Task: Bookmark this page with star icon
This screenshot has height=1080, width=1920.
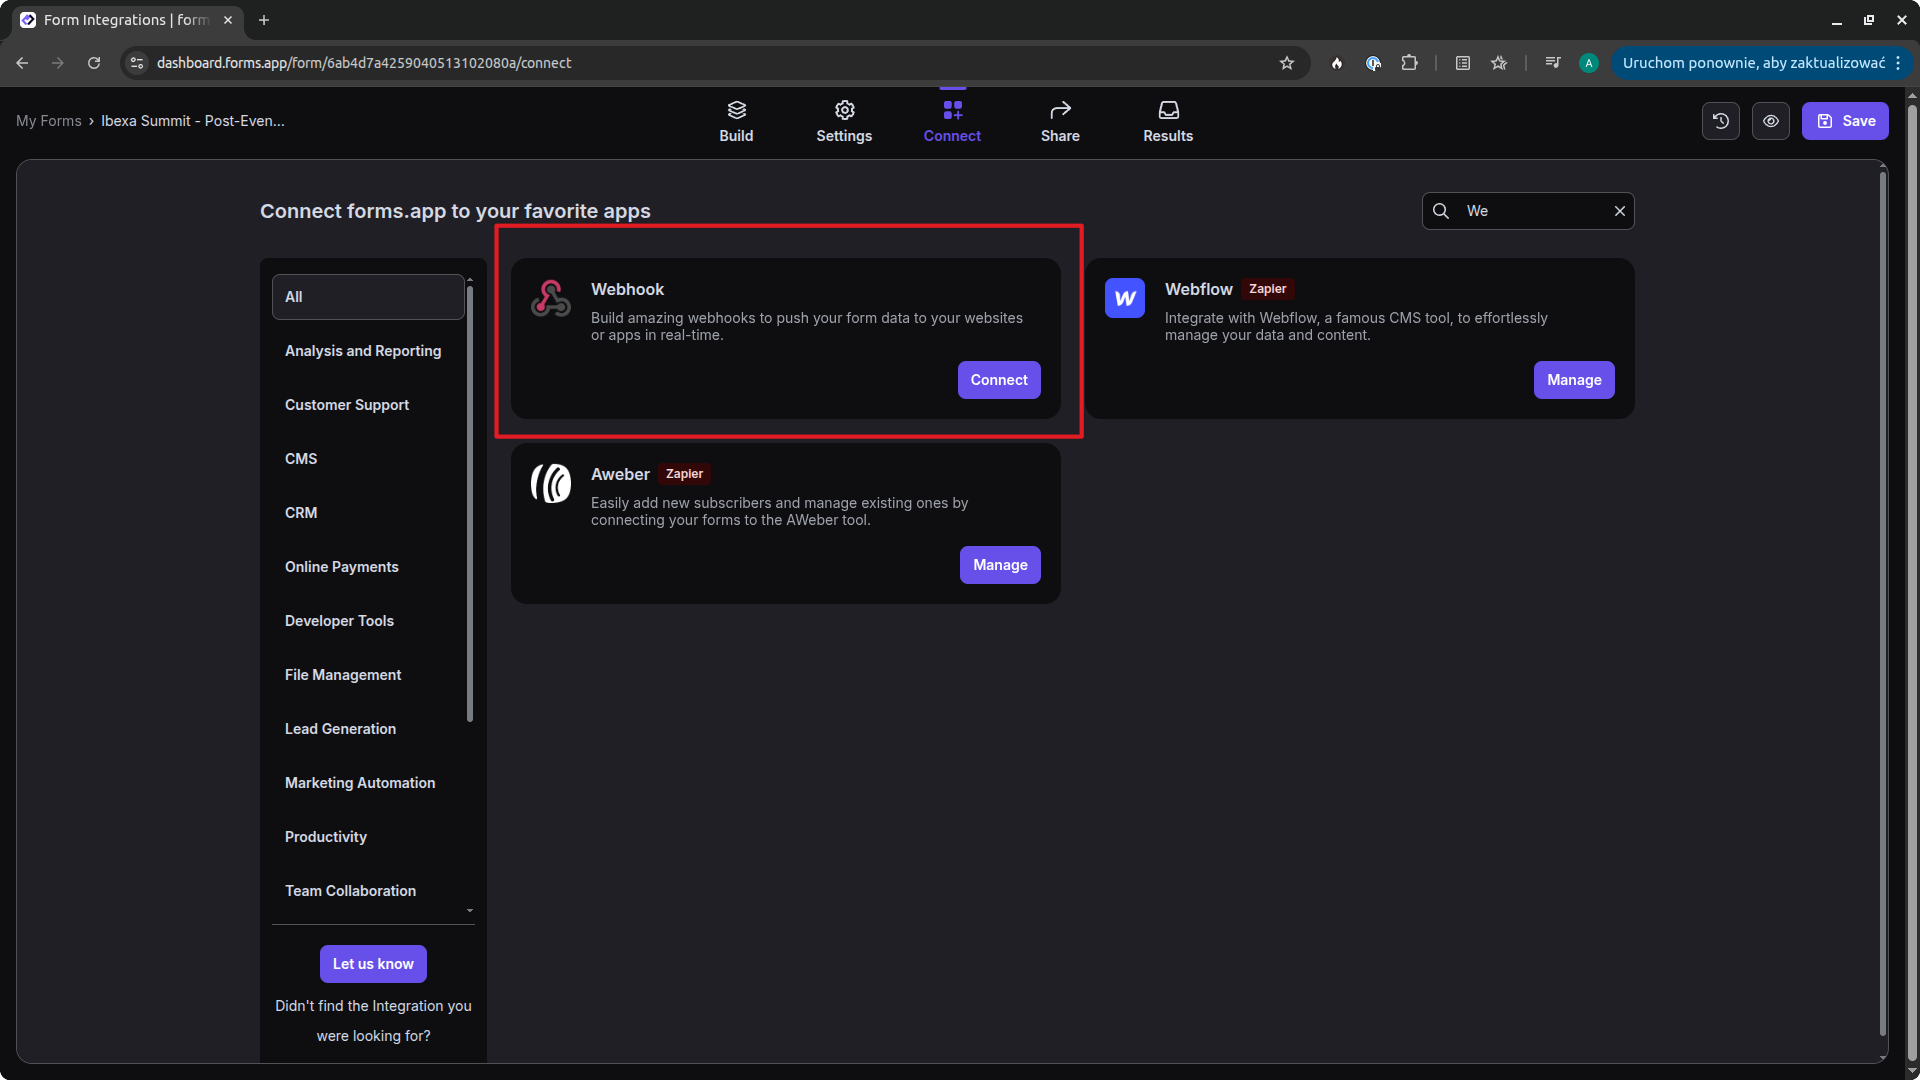Action: coord(1287,63)
